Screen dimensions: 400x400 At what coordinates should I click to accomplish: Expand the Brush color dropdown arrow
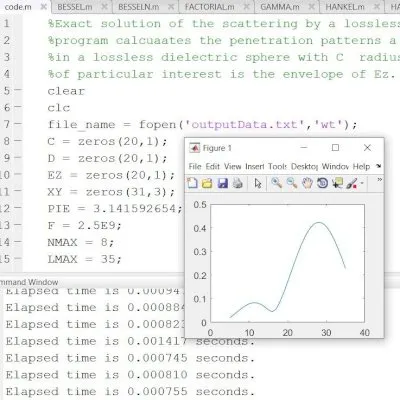pyautogui.click(x=362, y=183)
